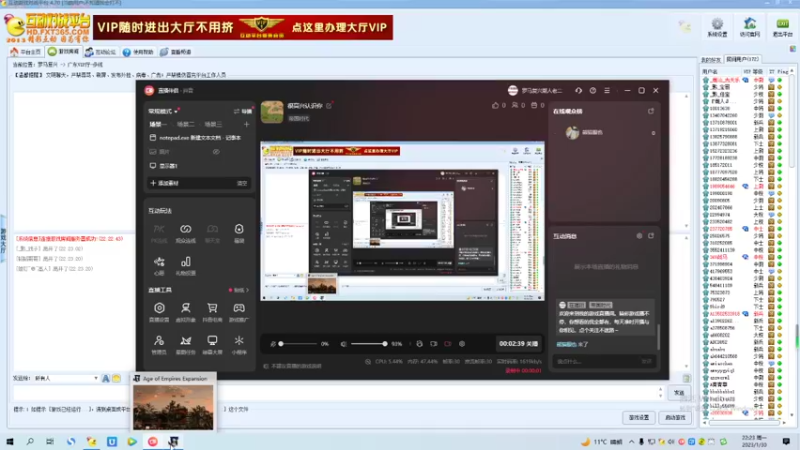Open hamburger menu in live companion title bar
Image resolution: width=800 pixels, height=450 pixels.
pos(607,90)
